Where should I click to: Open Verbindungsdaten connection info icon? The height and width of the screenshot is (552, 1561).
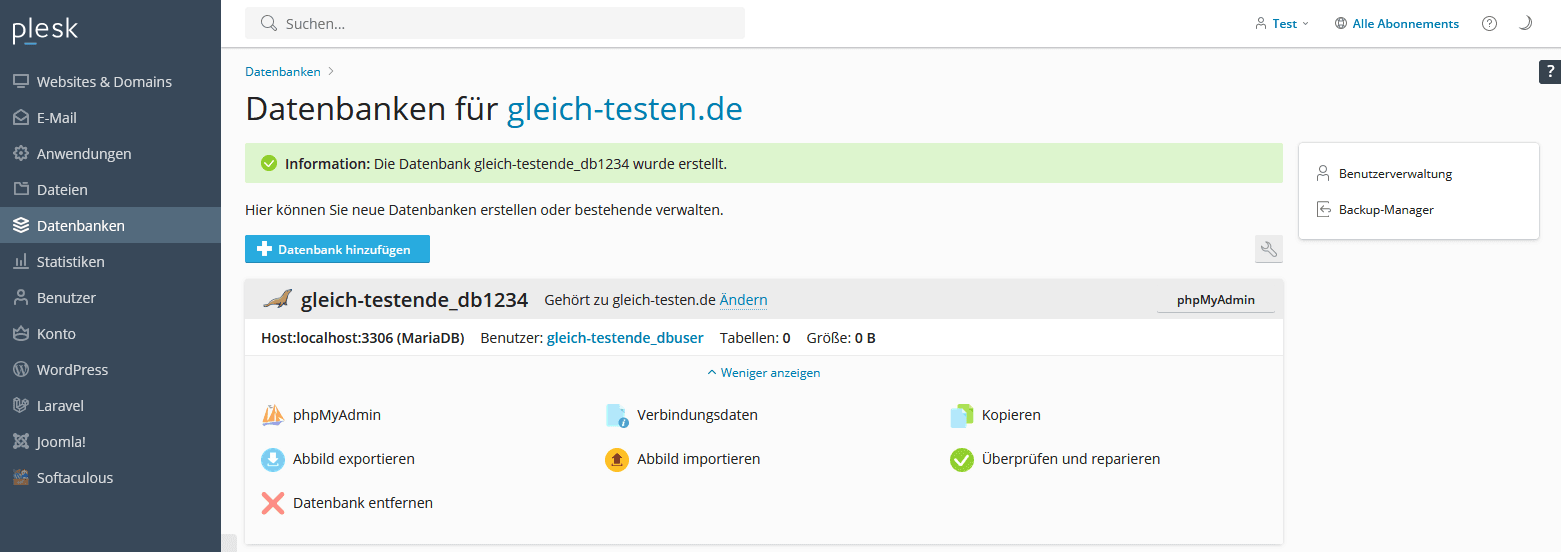617,415
